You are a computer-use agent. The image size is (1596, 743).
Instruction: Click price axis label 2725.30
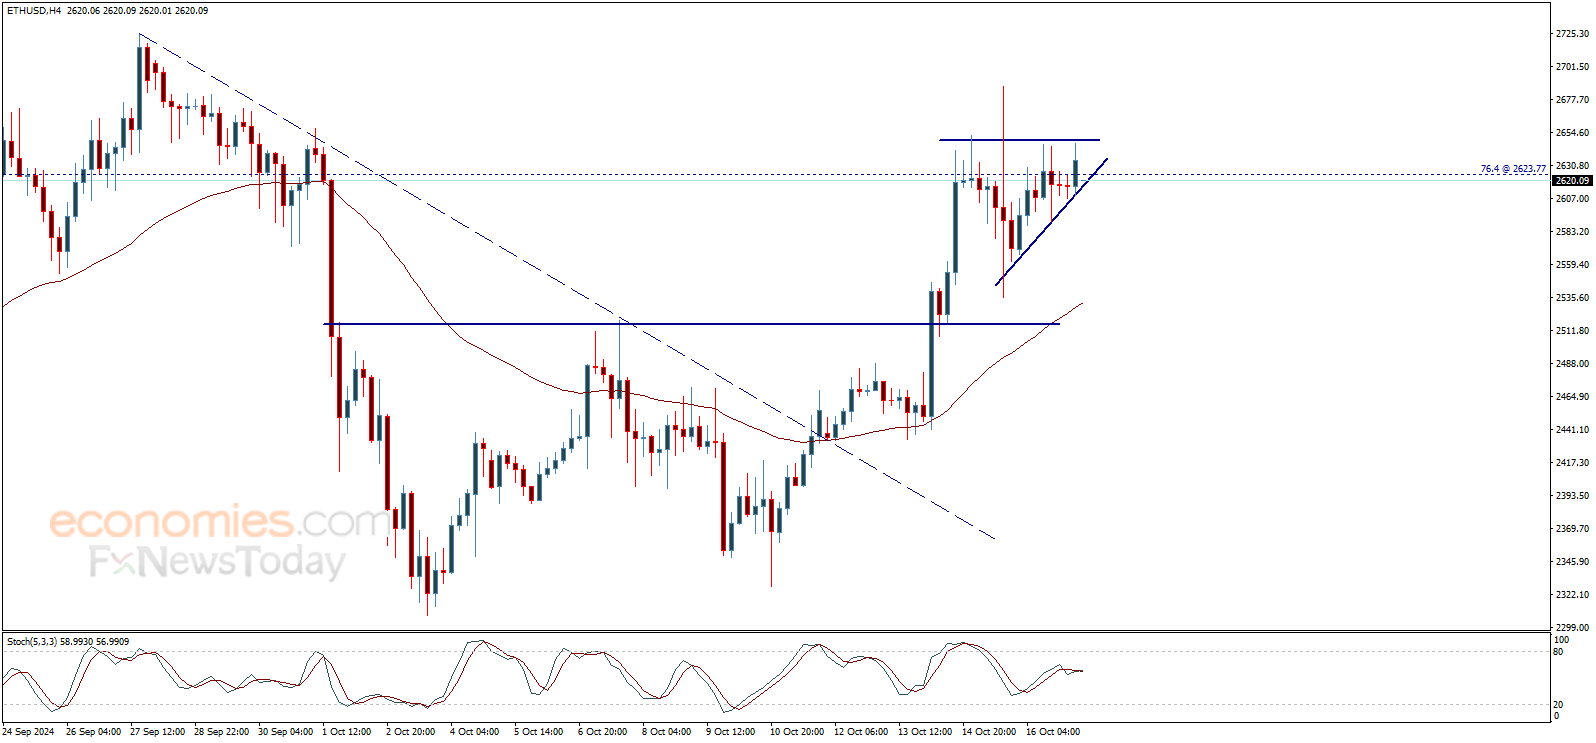tap(1572, 34)
